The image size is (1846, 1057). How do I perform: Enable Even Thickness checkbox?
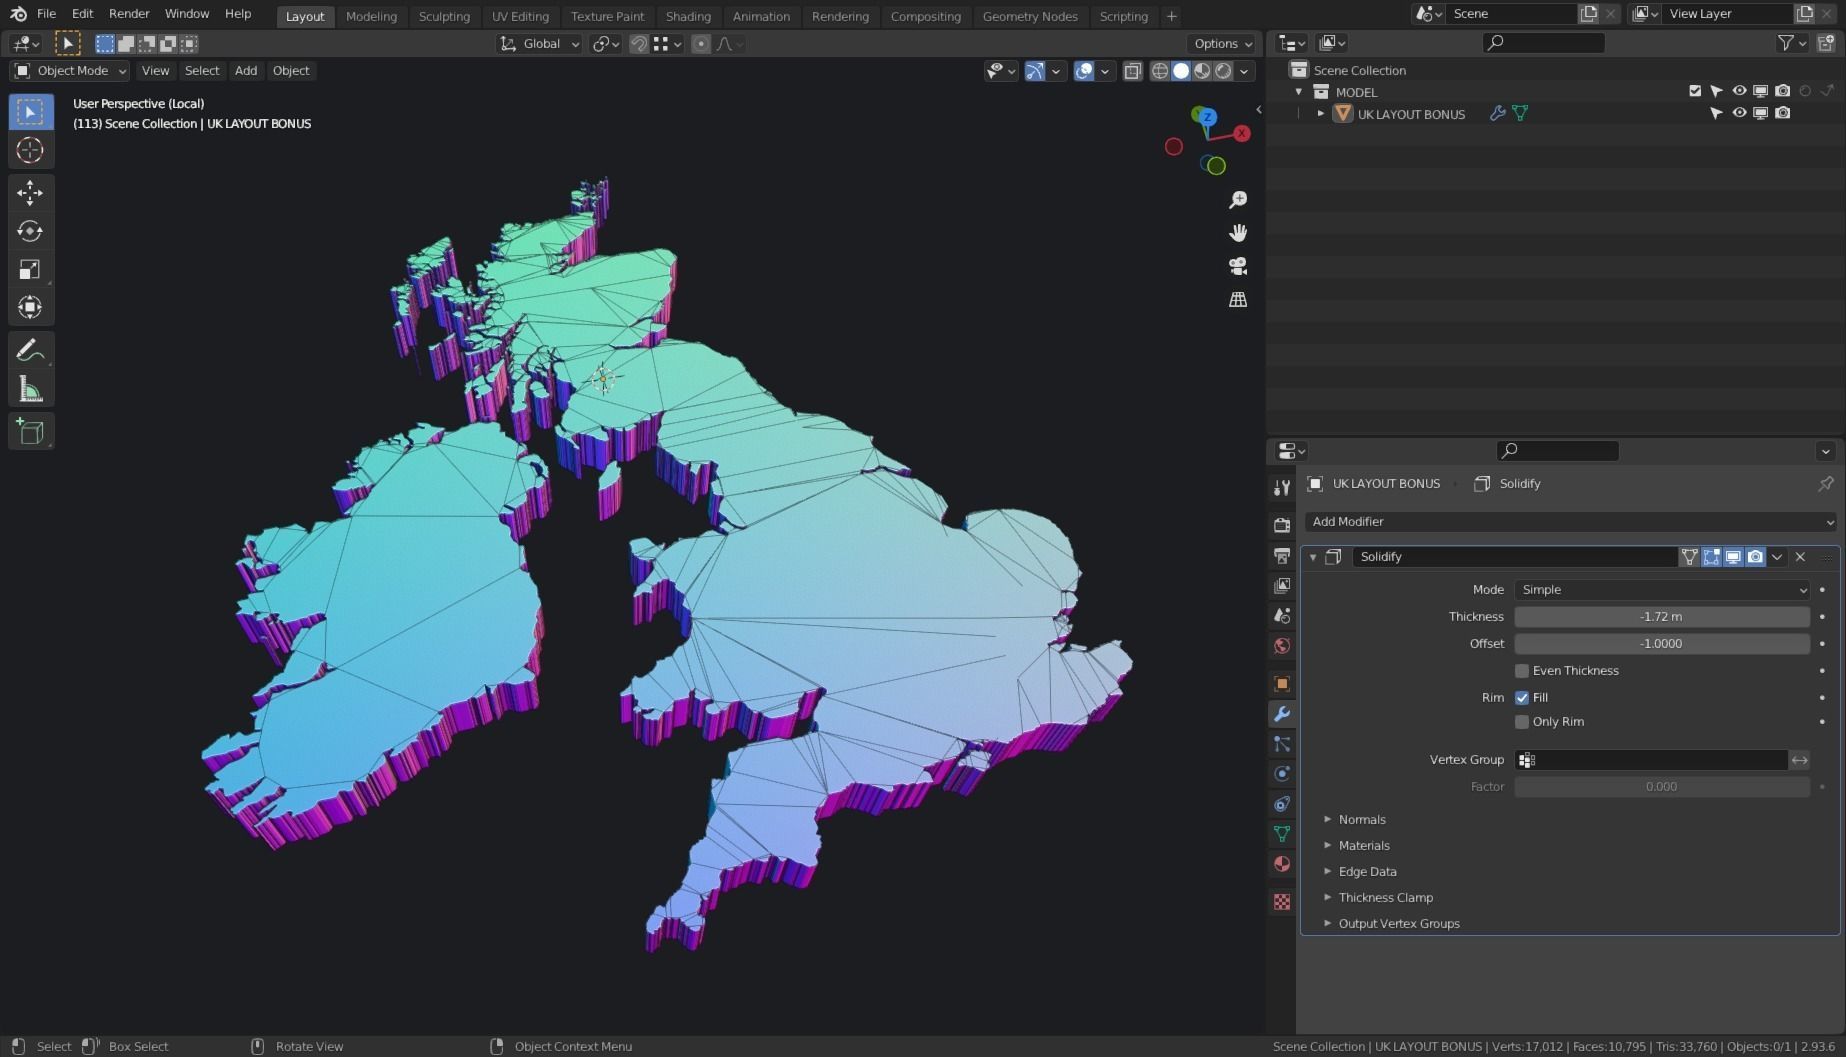coord(1522,671)
